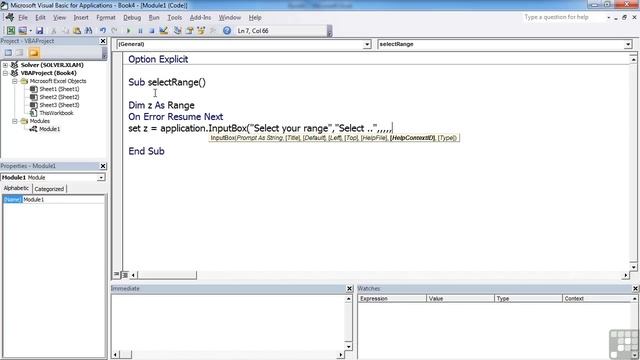The width and height of the screenshot is (640, 360).
Task: Save the workbook using the floppy icon
Action: point(40,31)
